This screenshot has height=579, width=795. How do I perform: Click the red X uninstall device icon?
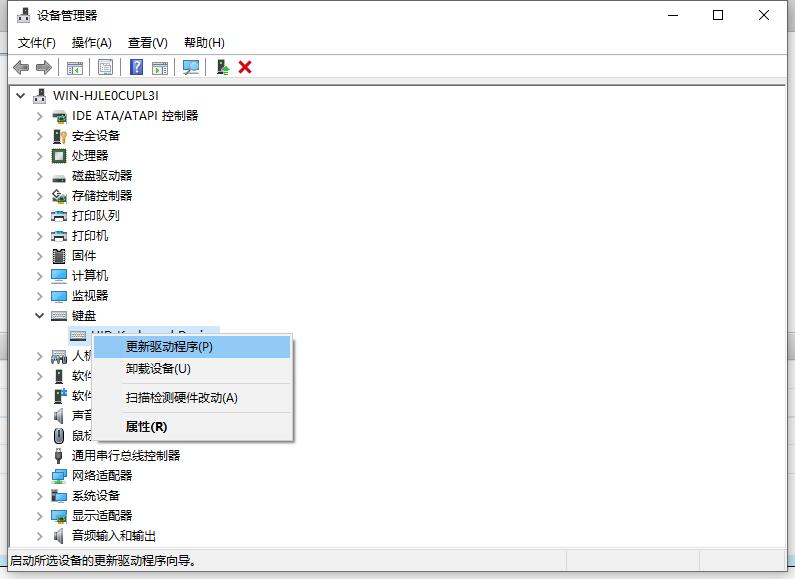click(245, 67)
